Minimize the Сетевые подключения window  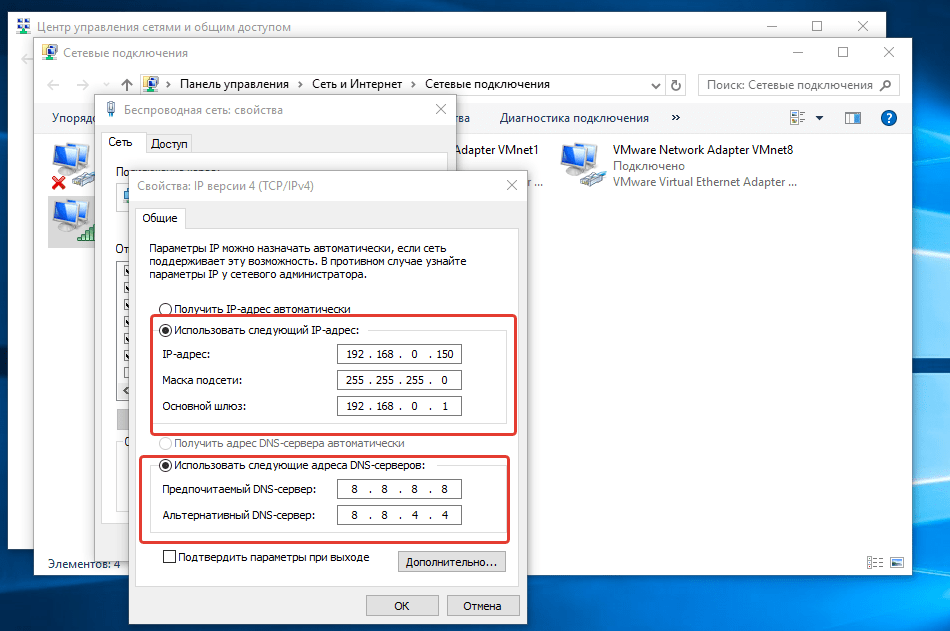pos(798,52)
